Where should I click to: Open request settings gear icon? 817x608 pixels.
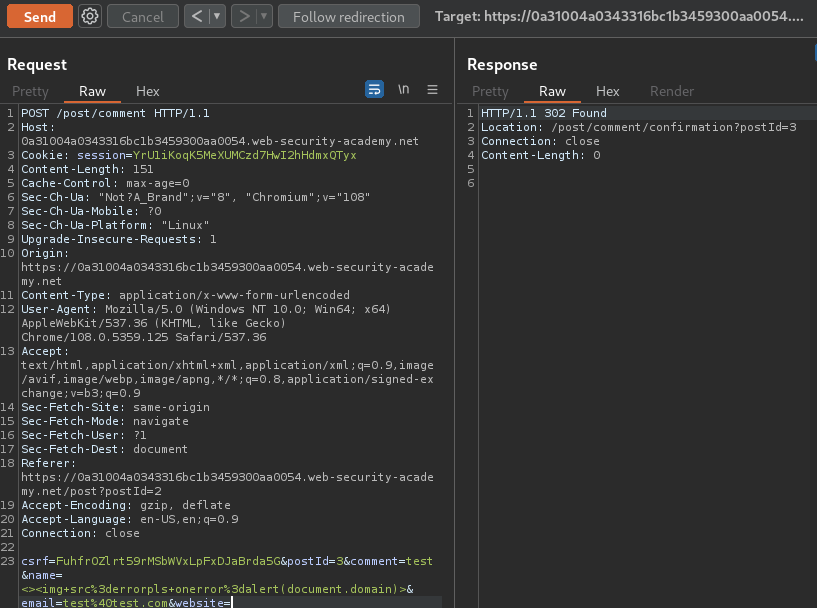(x=90, y=17)
